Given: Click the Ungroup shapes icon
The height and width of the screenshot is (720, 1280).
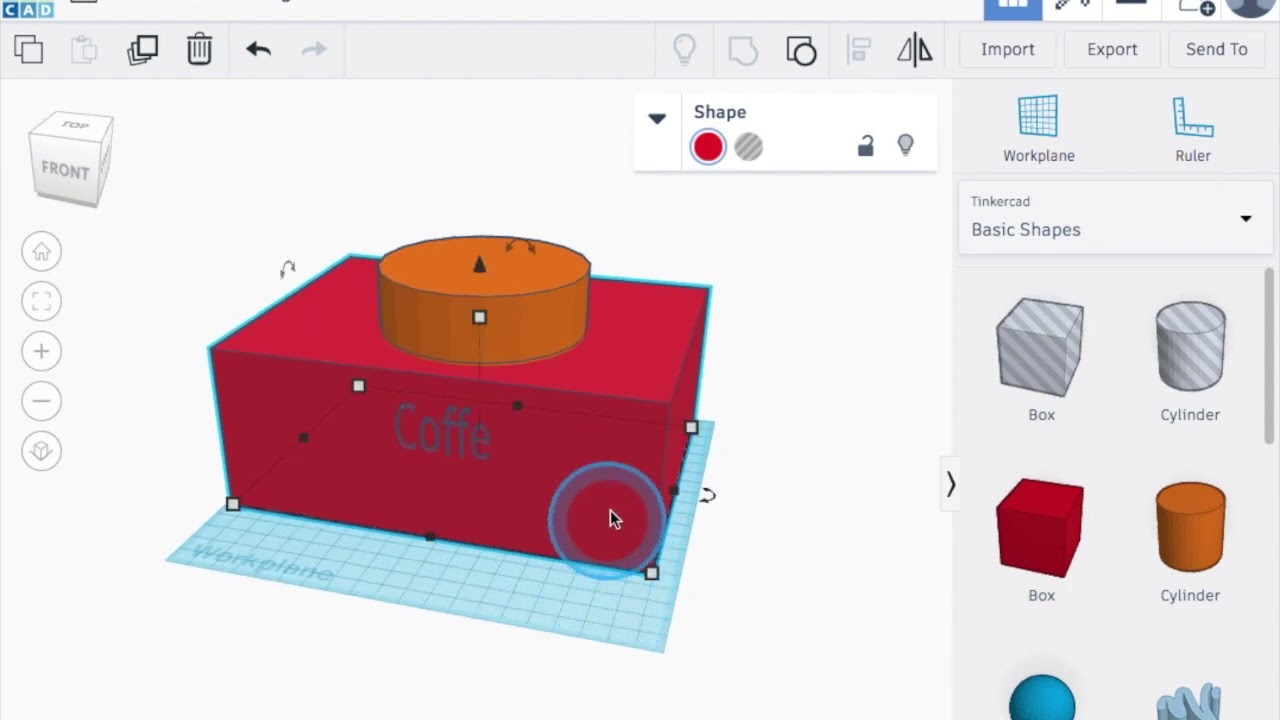Looking at the screenshot, I should point(801,50).
